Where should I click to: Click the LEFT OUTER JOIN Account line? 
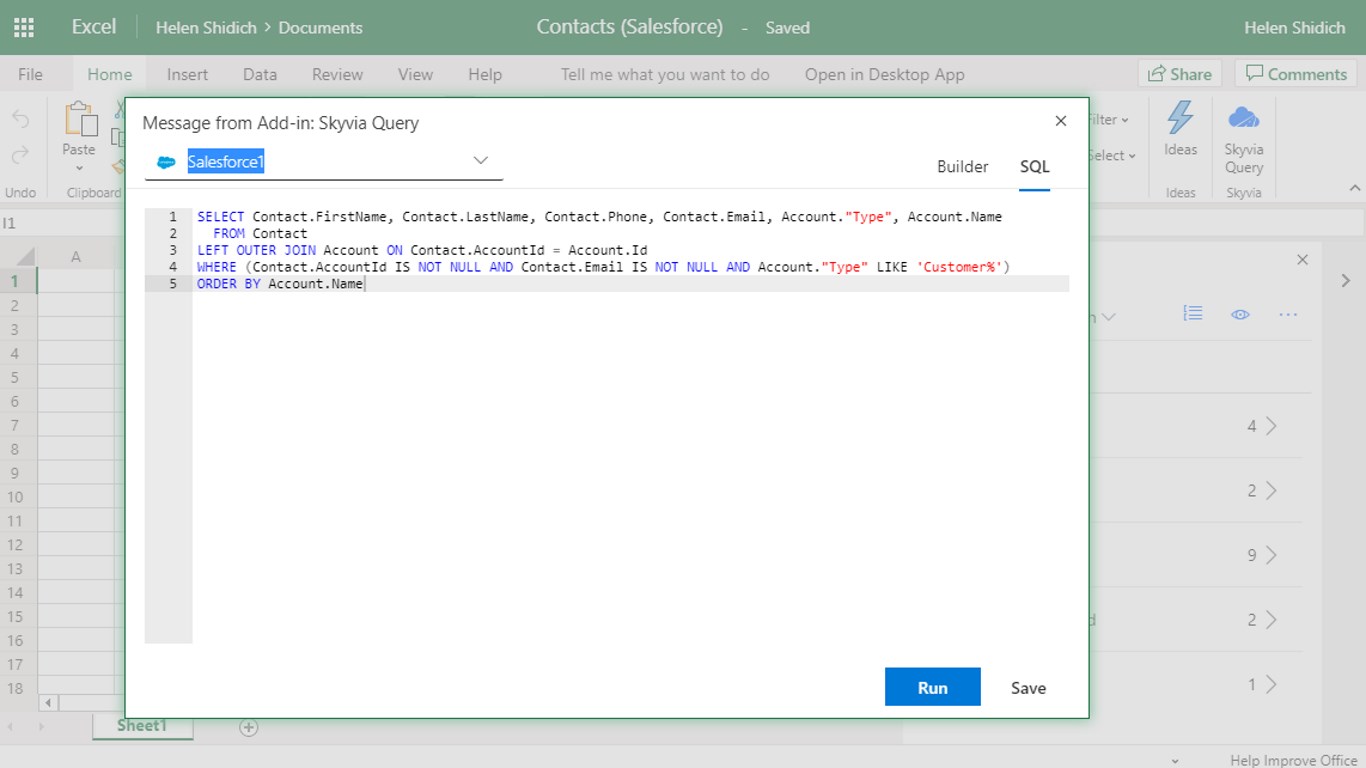tap(422, 250)
